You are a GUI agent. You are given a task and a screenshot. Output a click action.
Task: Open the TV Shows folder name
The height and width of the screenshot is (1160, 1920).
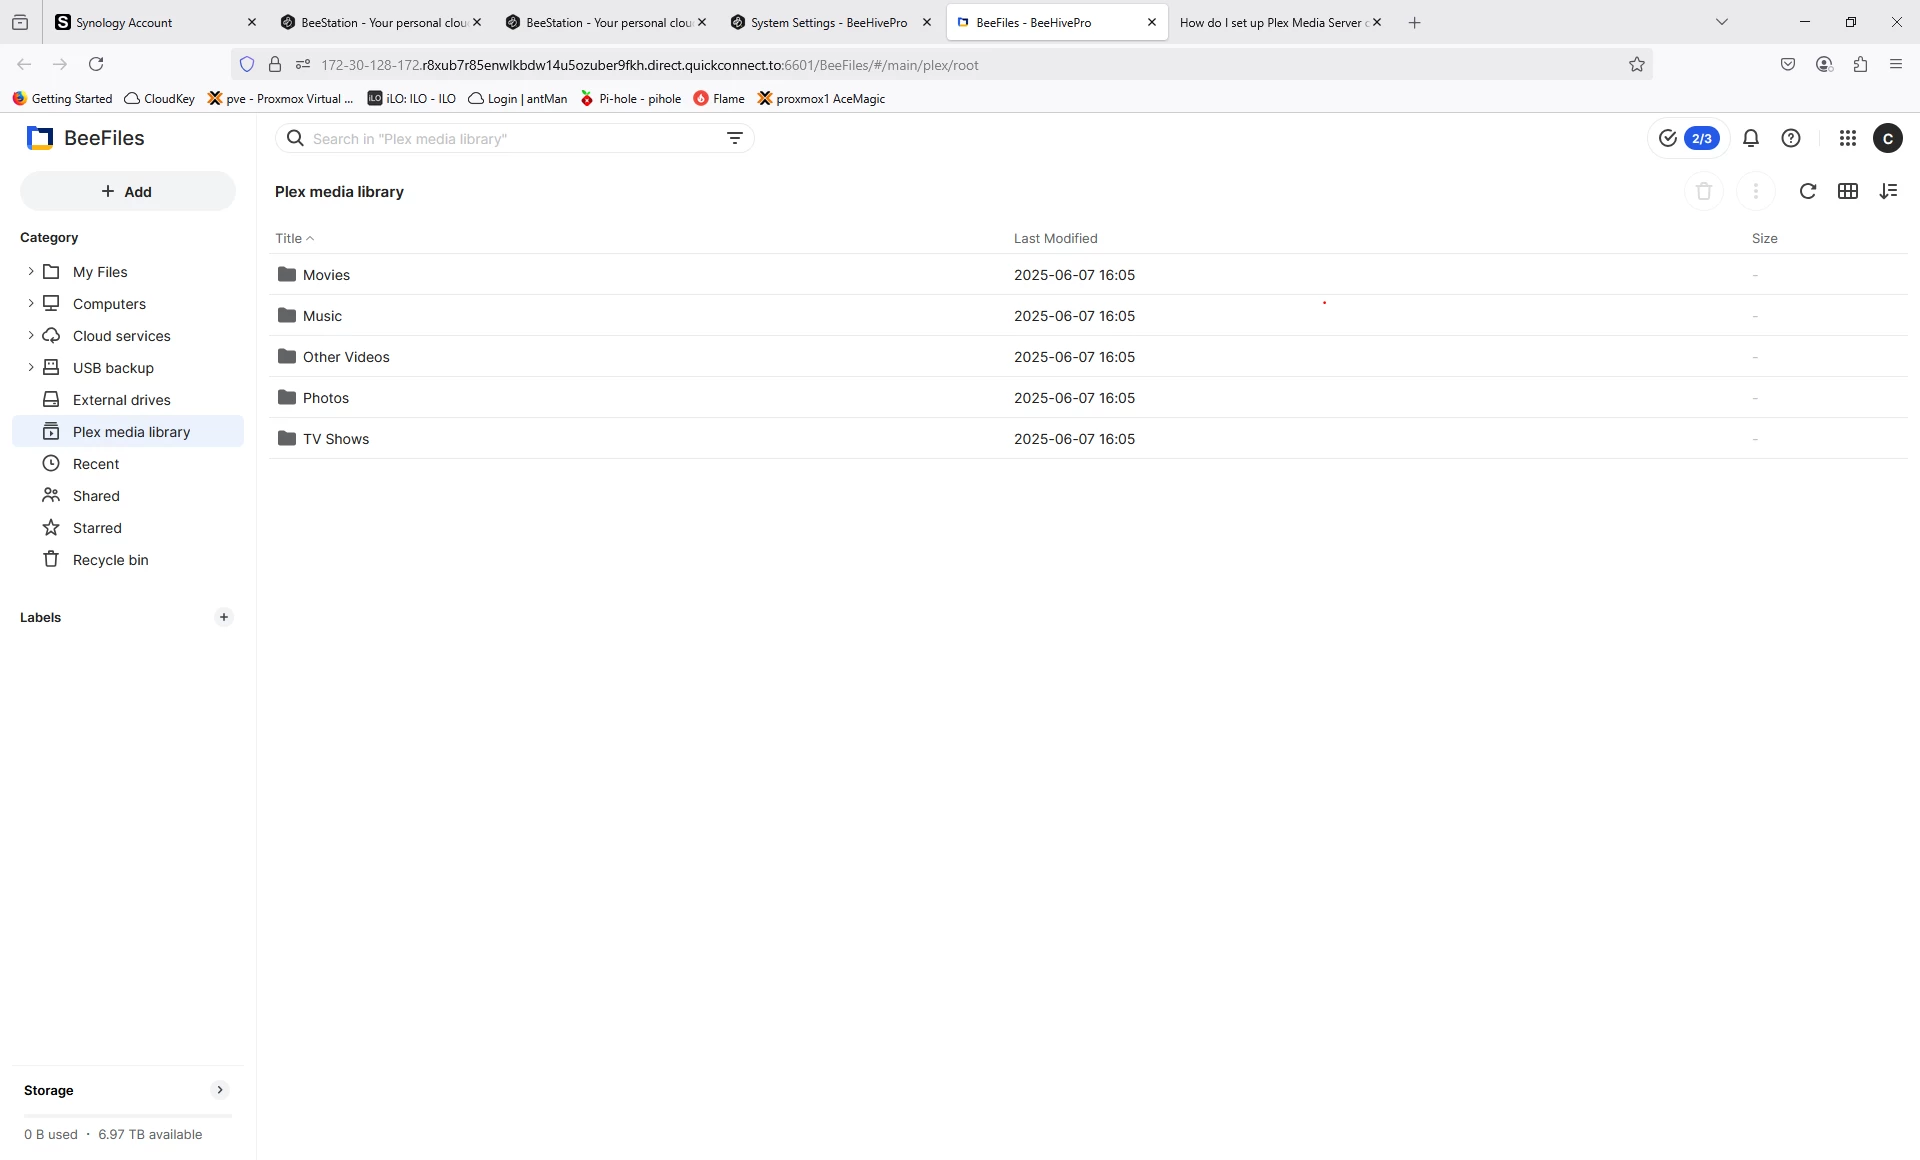[336, 439]
